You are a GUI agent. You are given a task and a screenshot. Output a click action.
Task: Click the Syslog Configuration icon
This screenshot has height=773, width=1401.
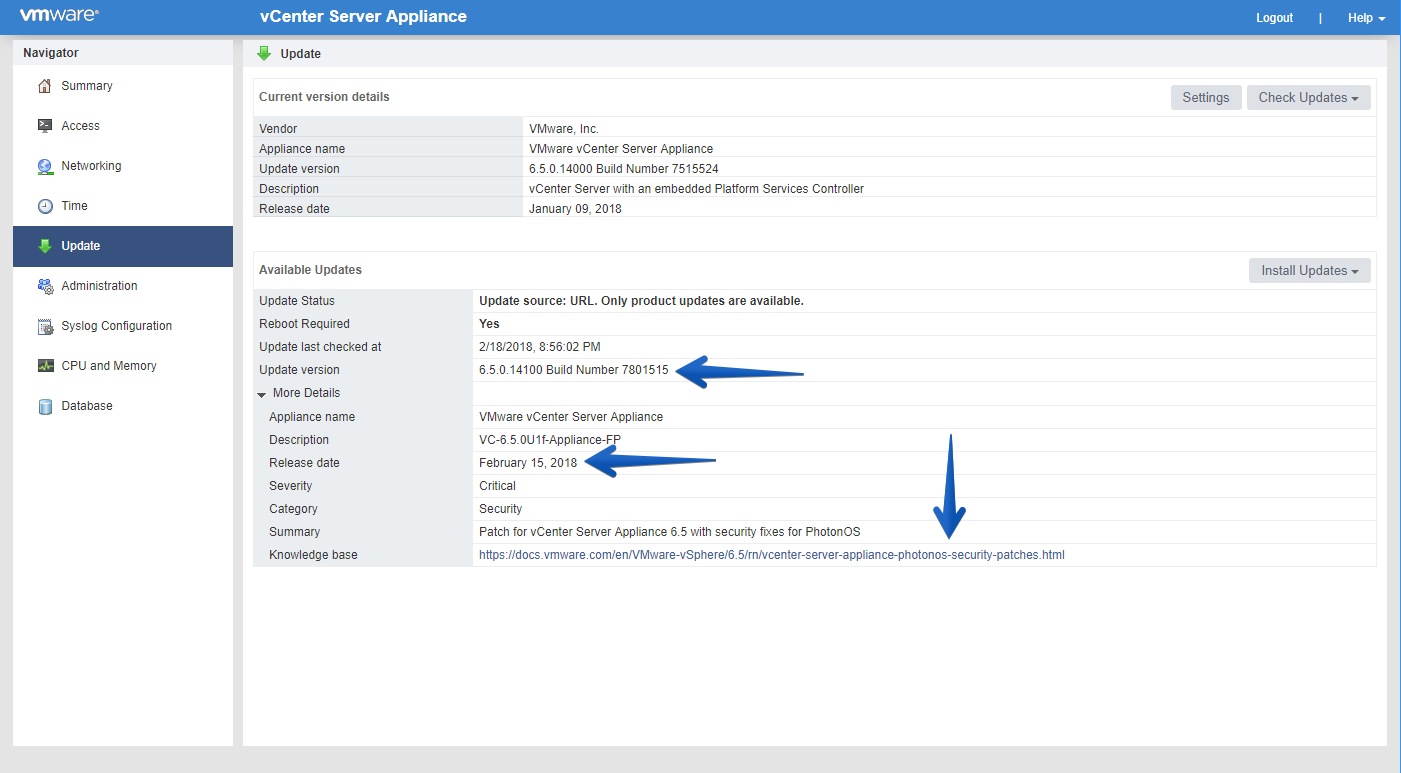pyautogui.click(x=44, y=326)
